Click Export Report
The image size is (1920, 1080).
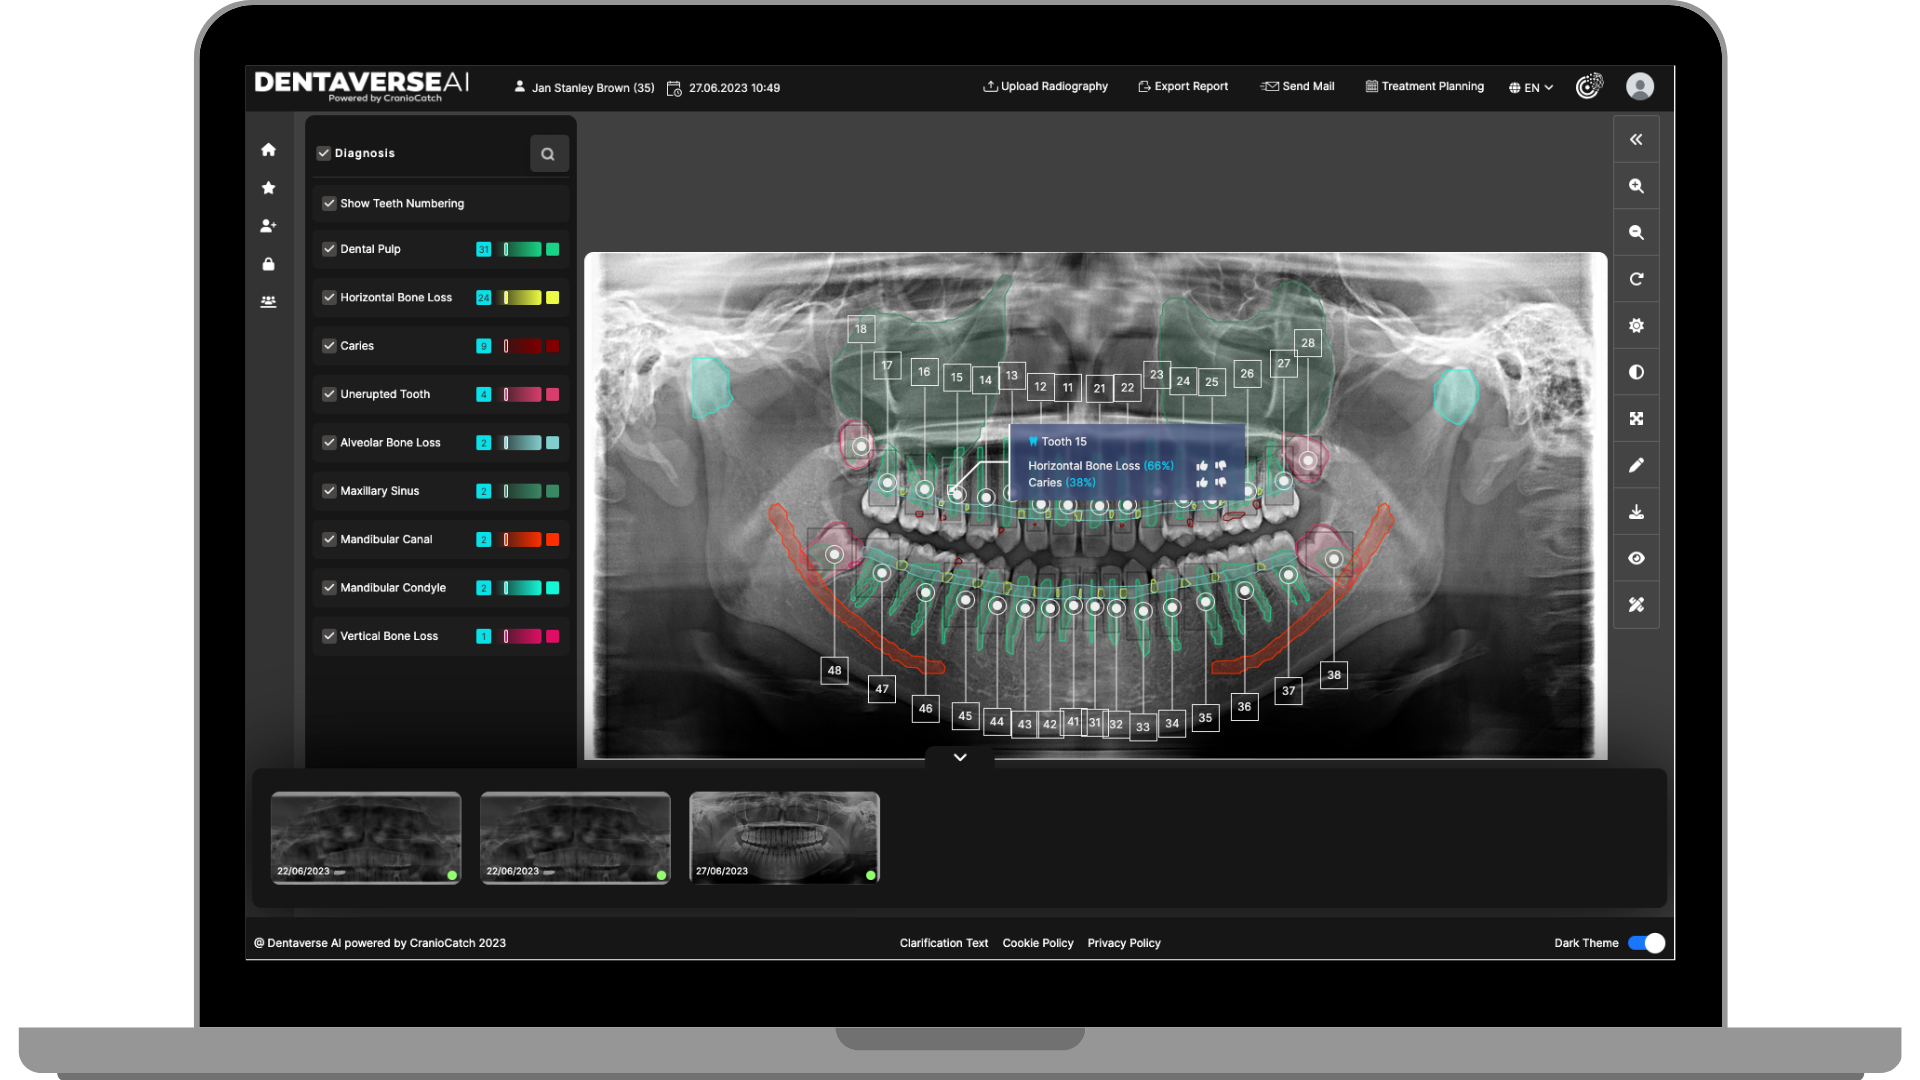pos(1183,87)
